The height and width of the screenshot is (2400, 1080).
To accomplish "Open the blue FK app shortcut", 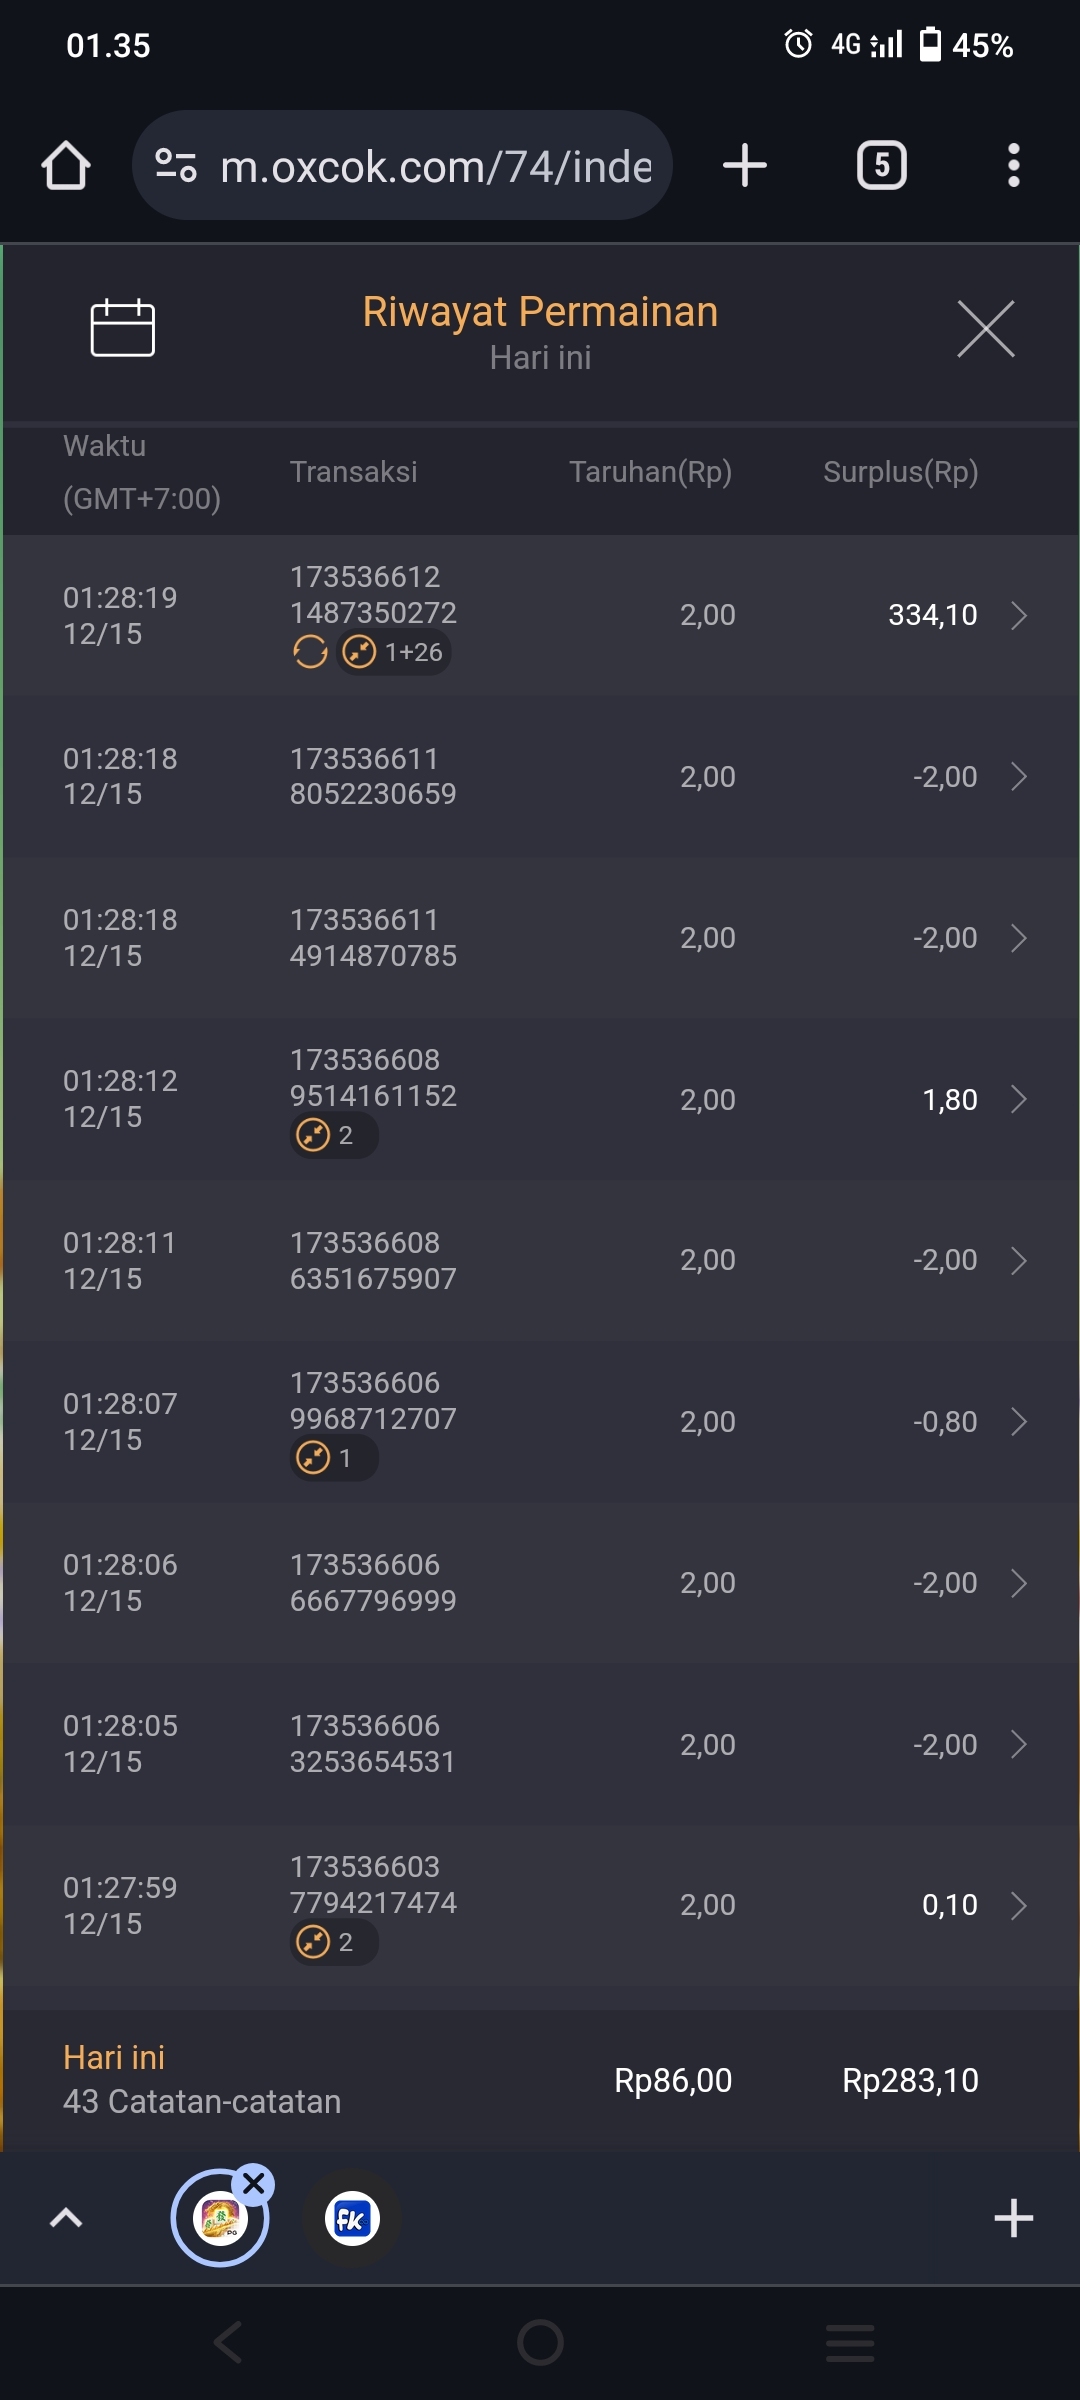I will click(352, 2219).
